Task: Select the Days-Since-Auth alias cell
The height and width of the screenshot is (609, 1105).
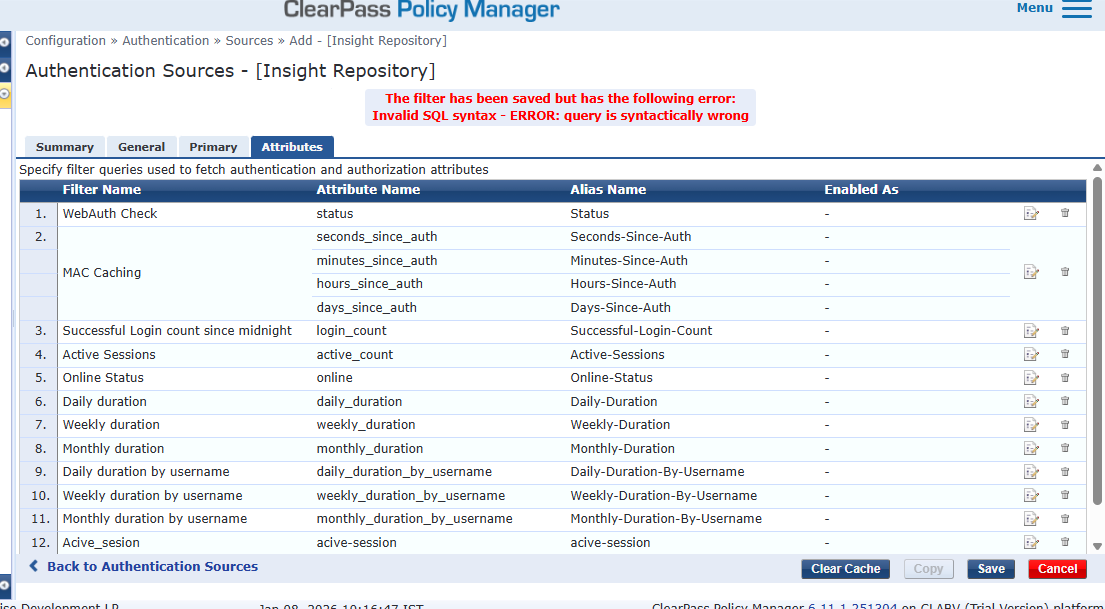Action: pyautogui.click(x=620, y=308)
